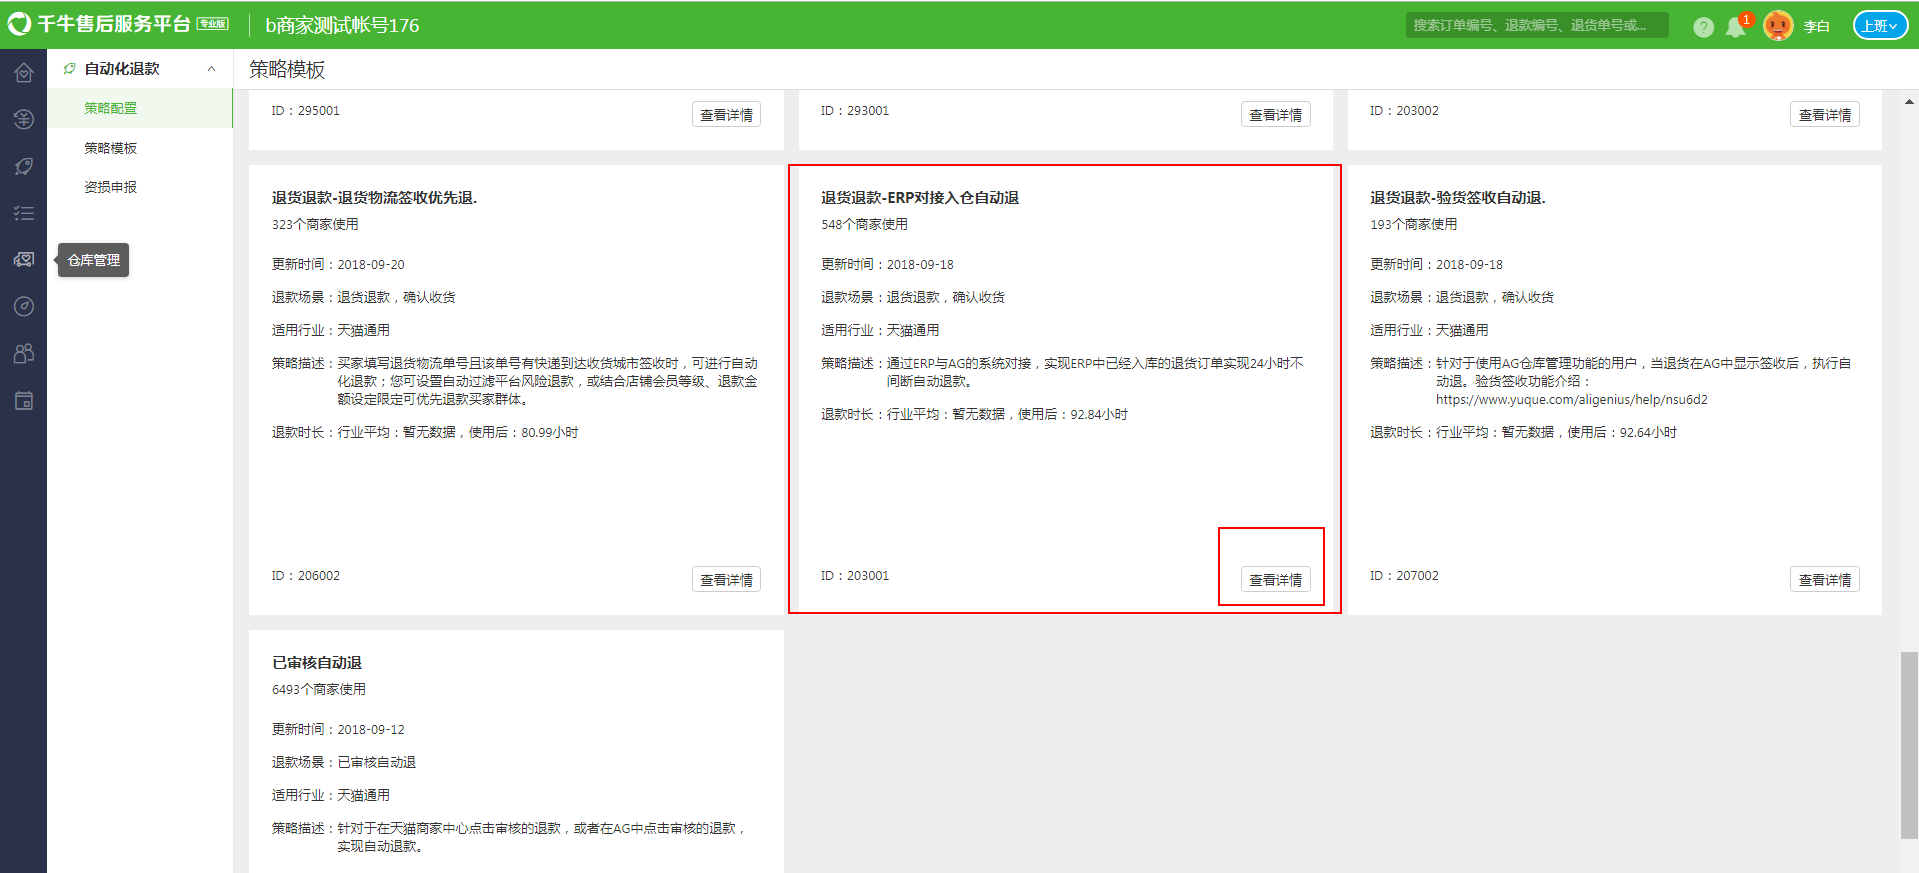Open the yuque.com help link
Image resolution: width=1919 pixels, height=873 pixels.
[x=1571, y=400]
